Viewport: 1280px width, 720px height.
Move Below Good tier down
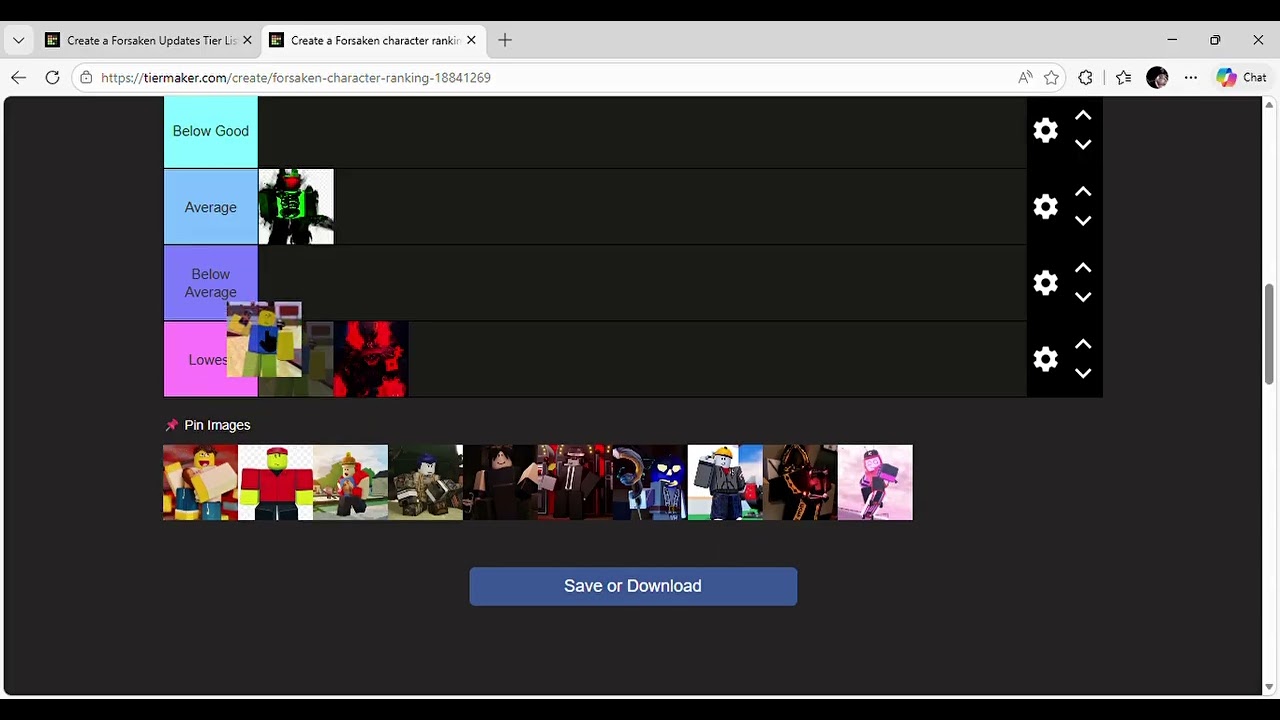pyautogui.click(x=1083, y=145)
